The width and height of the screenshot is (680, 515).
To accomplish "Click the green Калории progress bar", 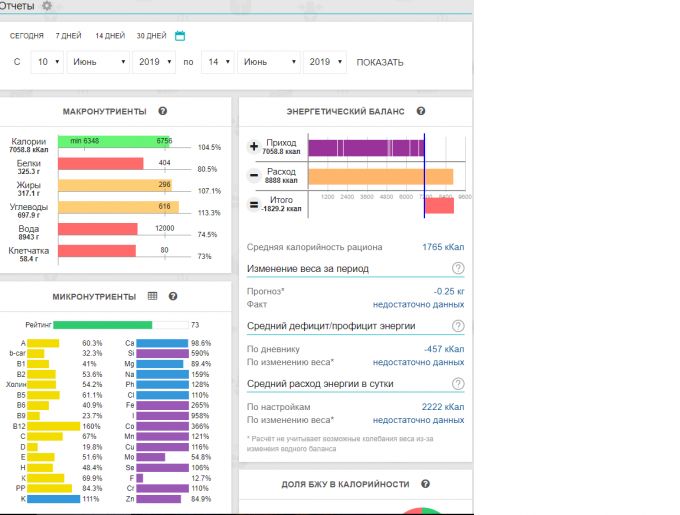I will 115,141.
